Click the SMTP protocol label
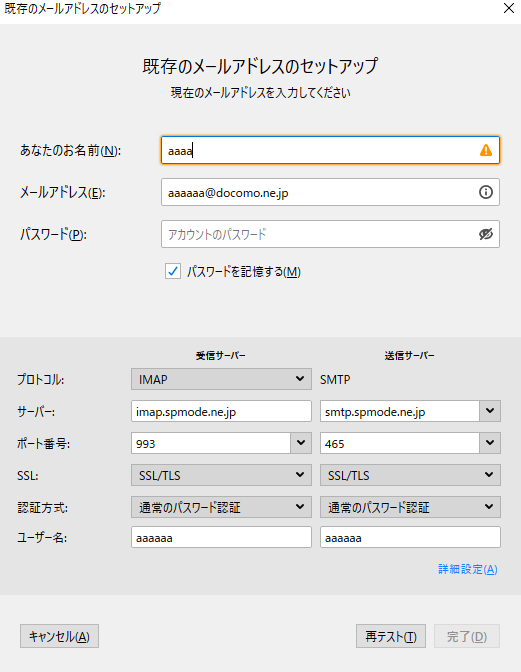This screenshot has height=672, width=521. pos(335,379)
